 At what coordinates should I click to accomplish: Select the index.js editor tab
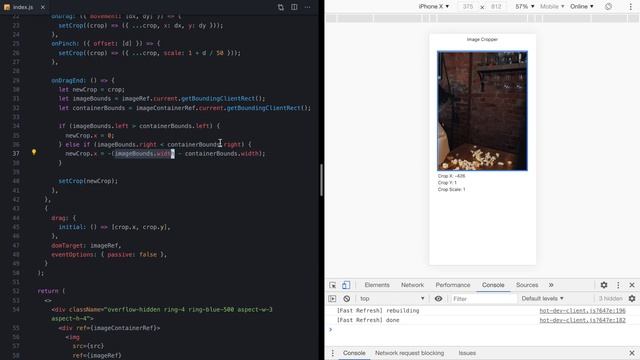pyautogui.click(x=23, y=7)
